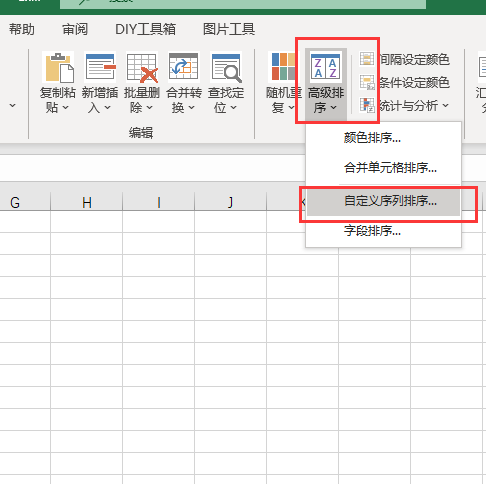Click the 间隔设定颜色 icon
The height and width of the screenshot is (484, 486).
(x=367, y=59)
